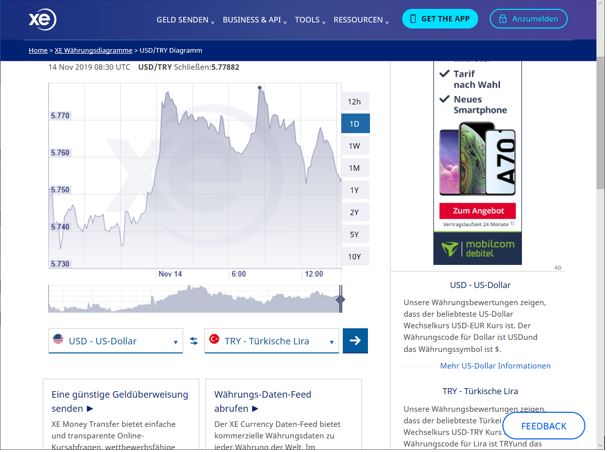This screenshot has width=607, height=452.
Task: Select the 1W chart range
Action: [x=355, y=146]
